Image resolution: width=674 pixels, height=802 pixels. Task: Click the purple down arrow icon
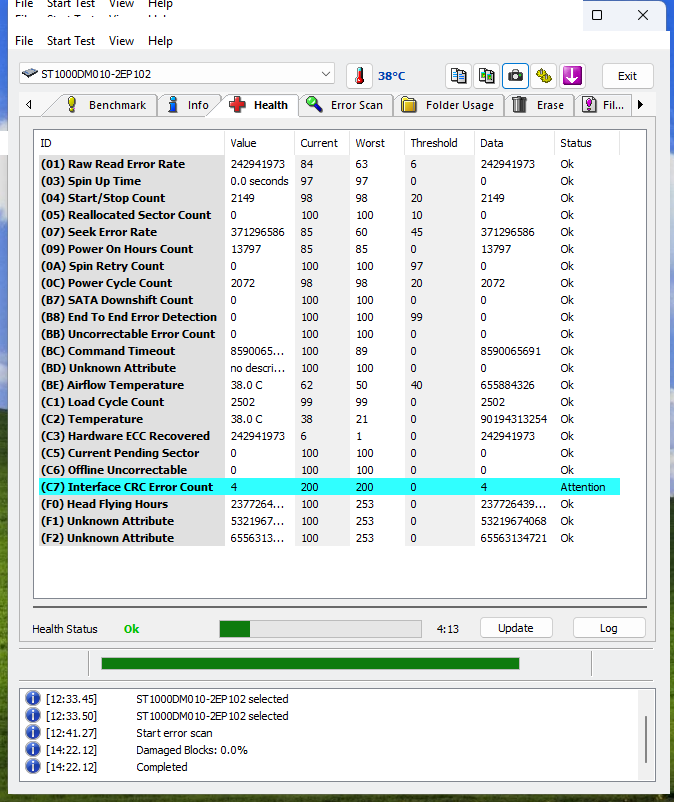pyautogui.click(x=572, y=76)
